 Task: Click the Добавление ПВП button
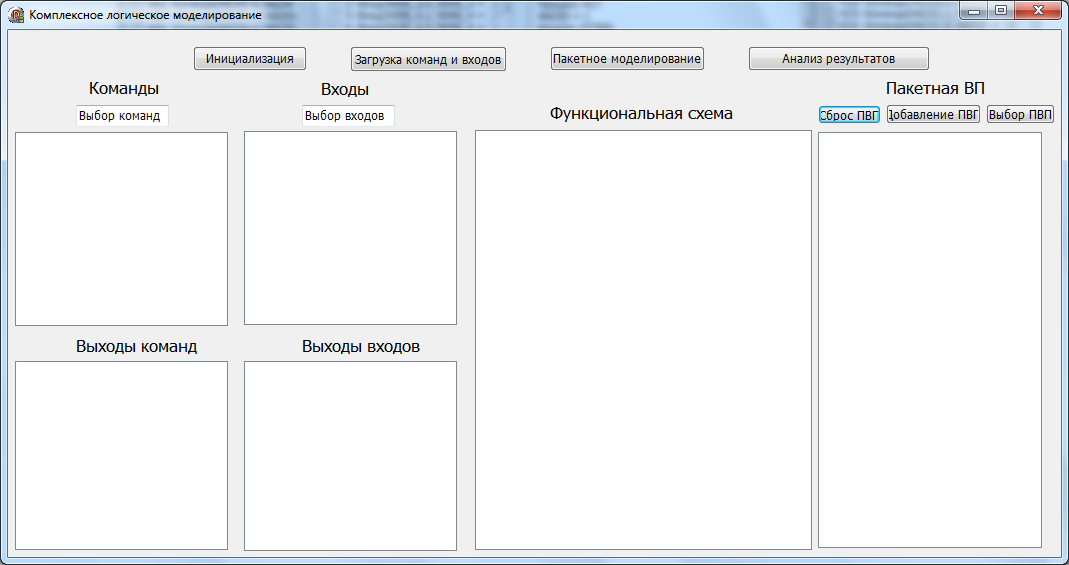click(x=933, y=114)
